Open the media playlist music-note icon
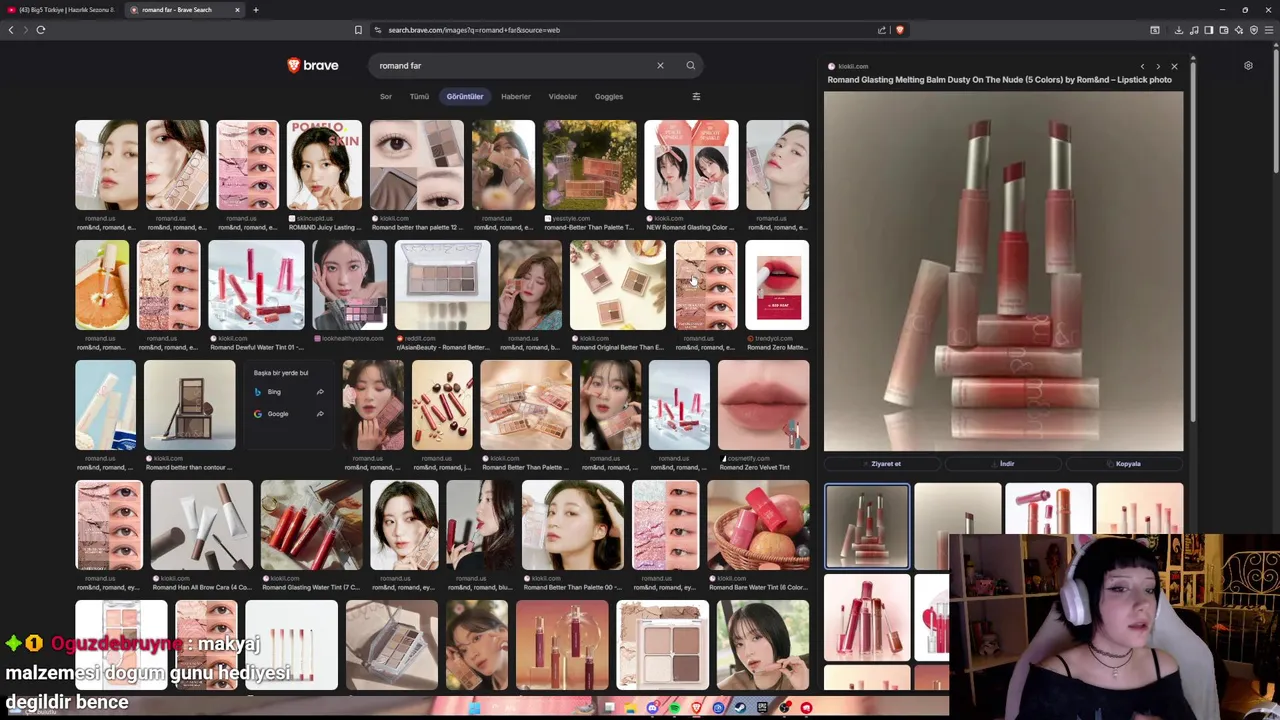The width and height of the screenshot is (1280, 720). [1194, 30]
